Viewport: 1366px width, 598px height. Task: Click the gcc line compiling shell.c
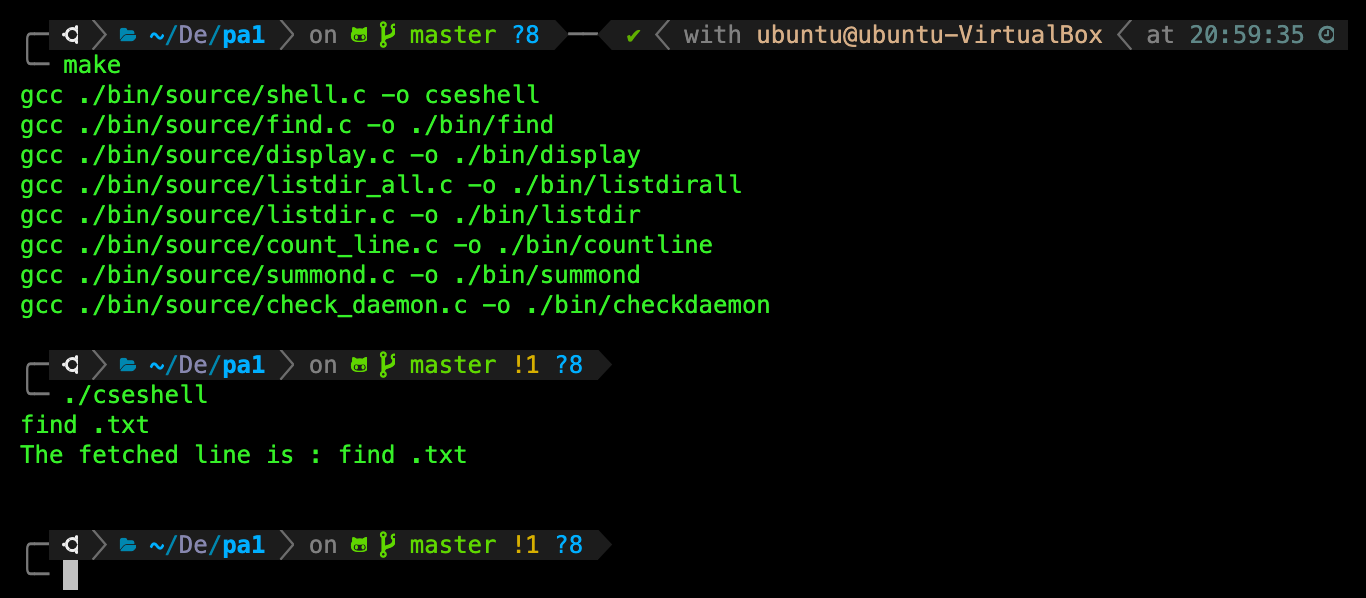pyautogui.click(x=280, y=95)
